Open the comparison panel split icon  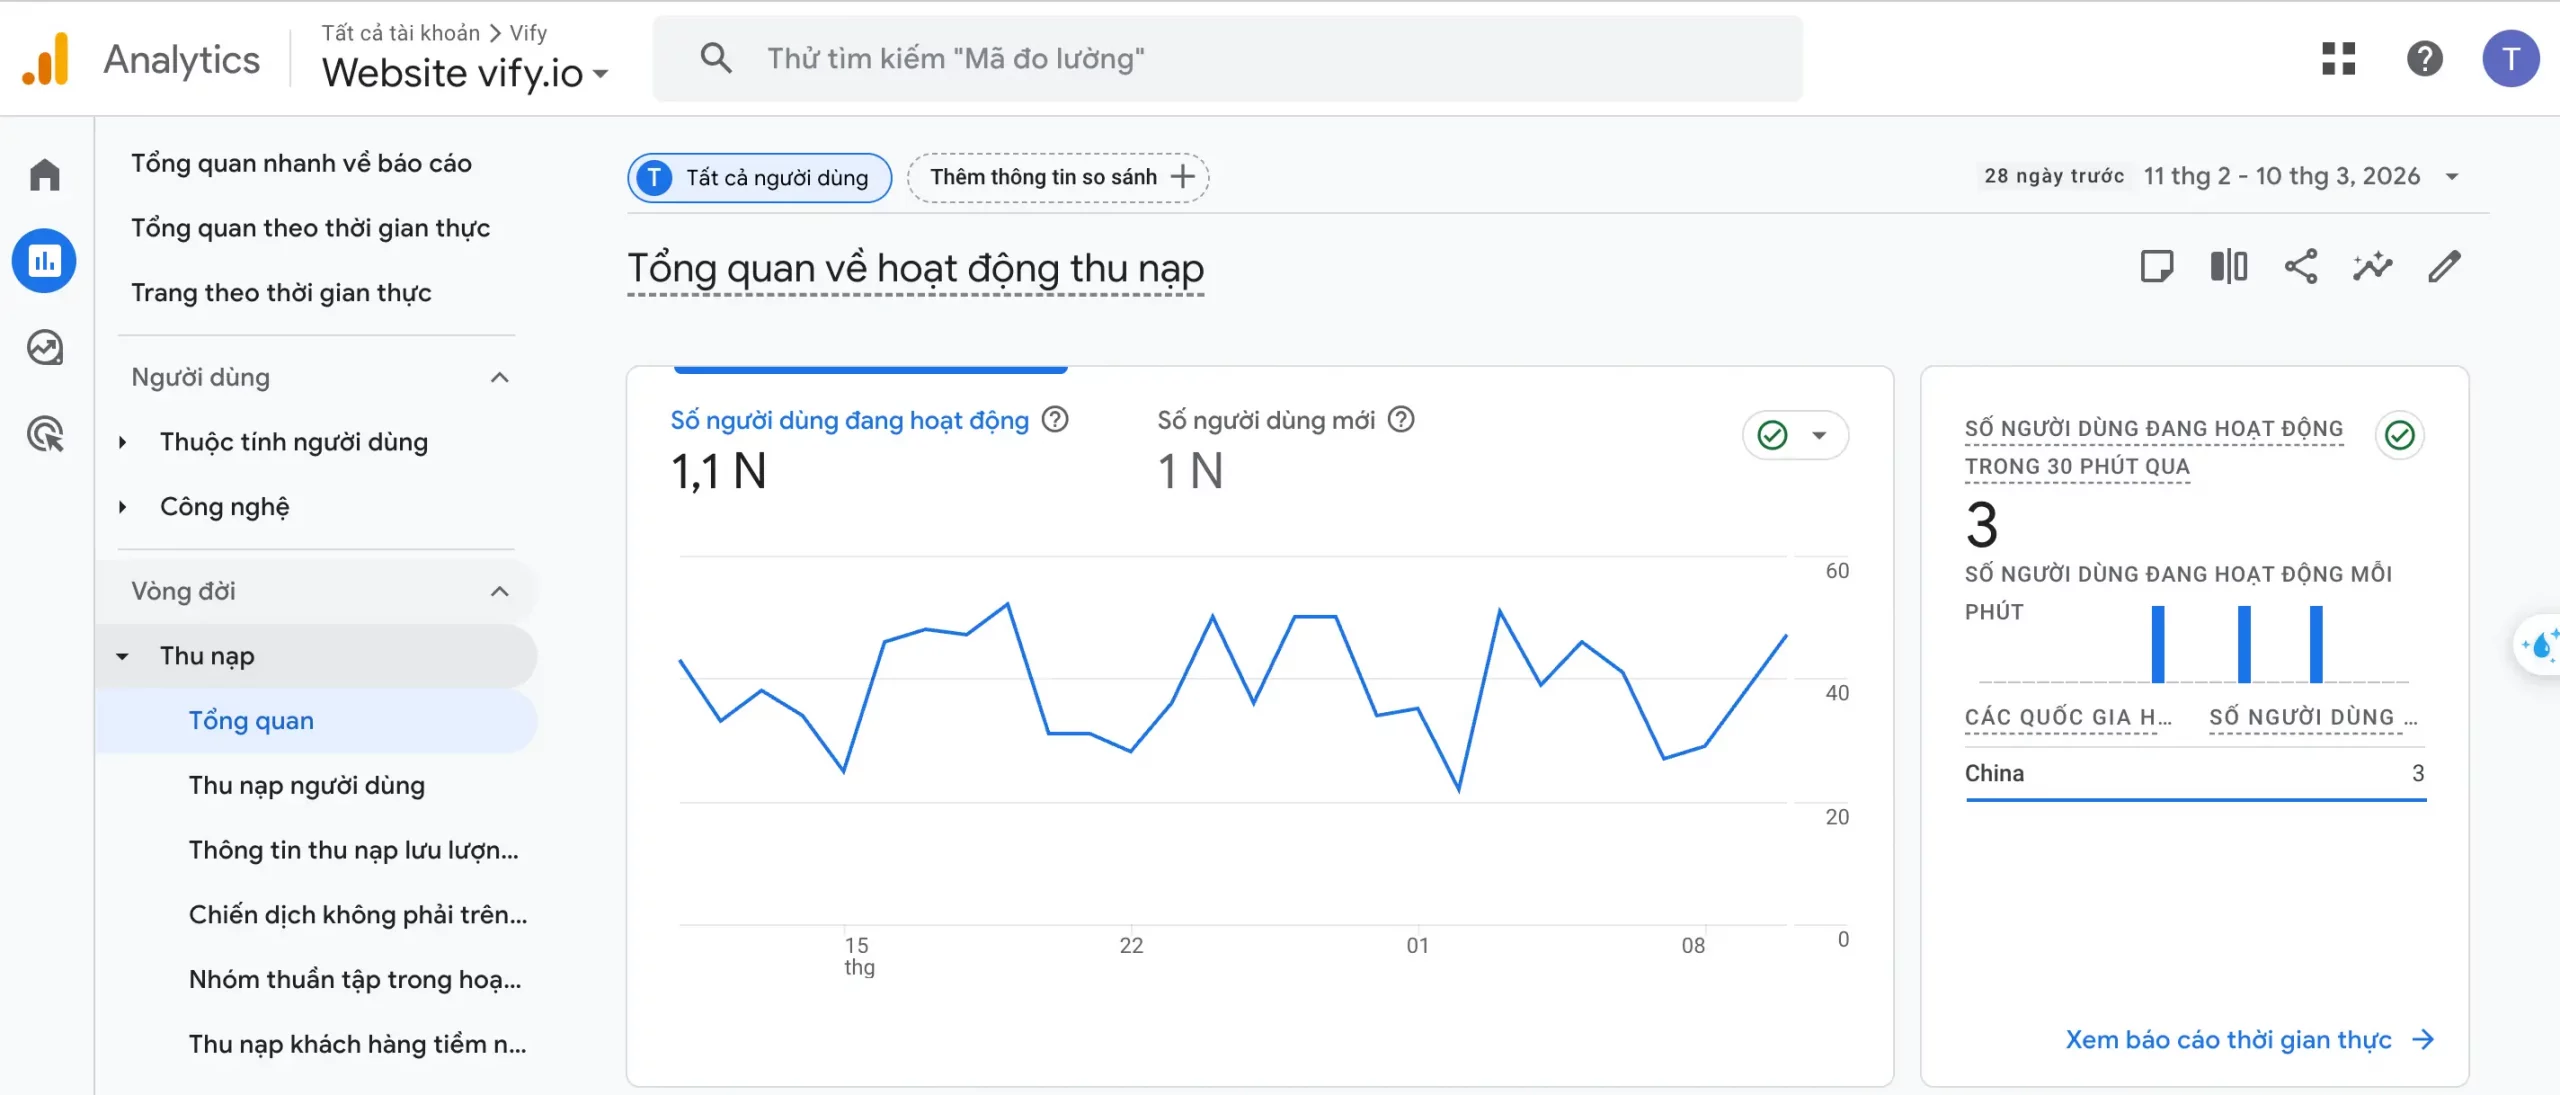[x=2228, y=267]
